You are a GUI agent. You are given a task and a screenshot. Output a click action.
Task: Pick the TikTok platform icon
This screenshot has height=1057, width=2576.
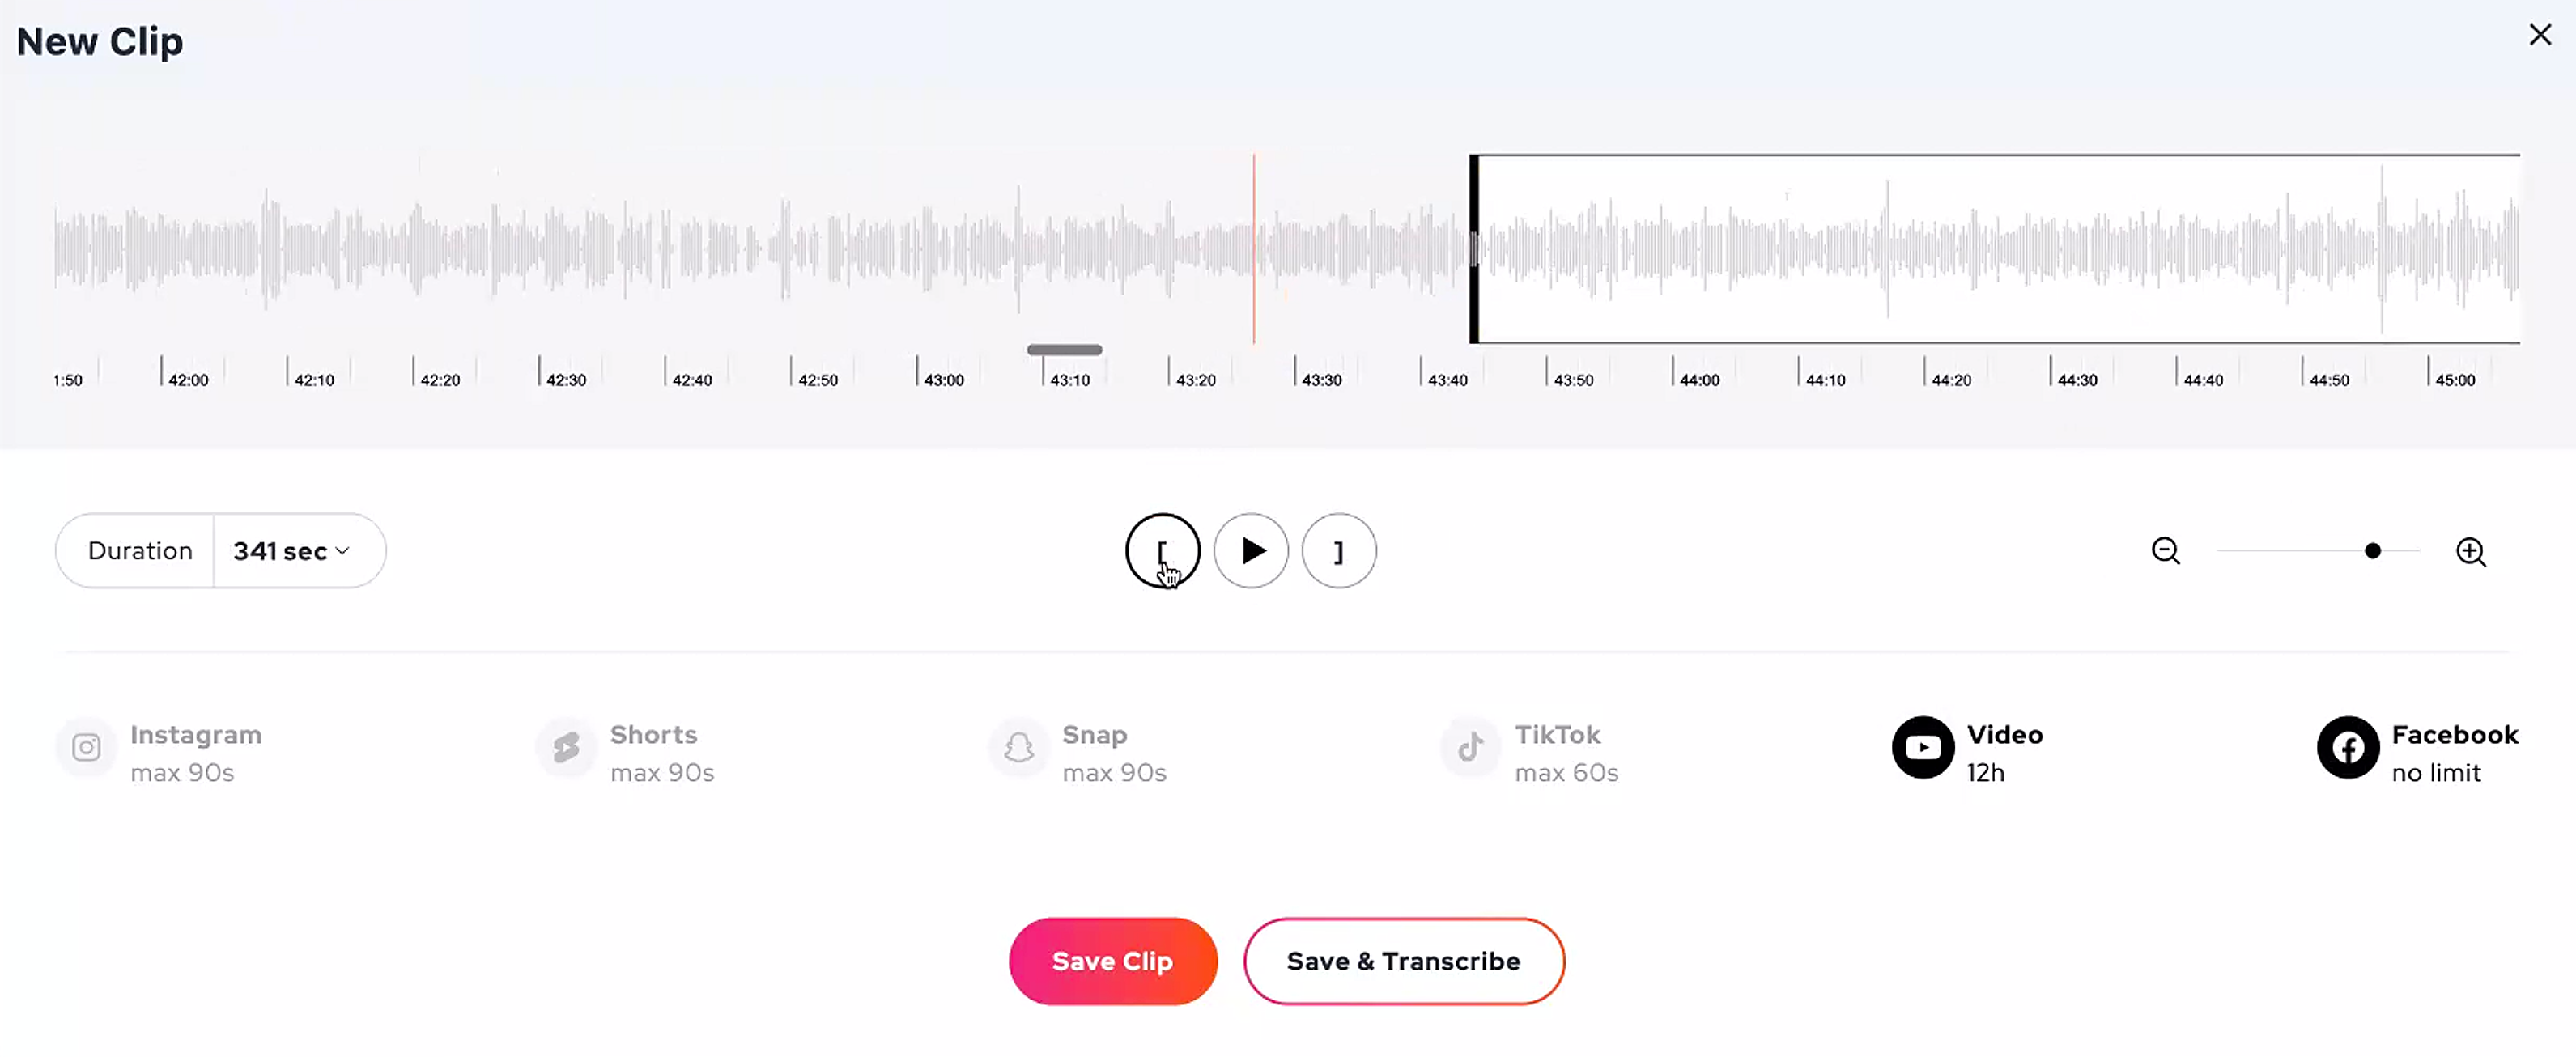(x=1470, y=747)
